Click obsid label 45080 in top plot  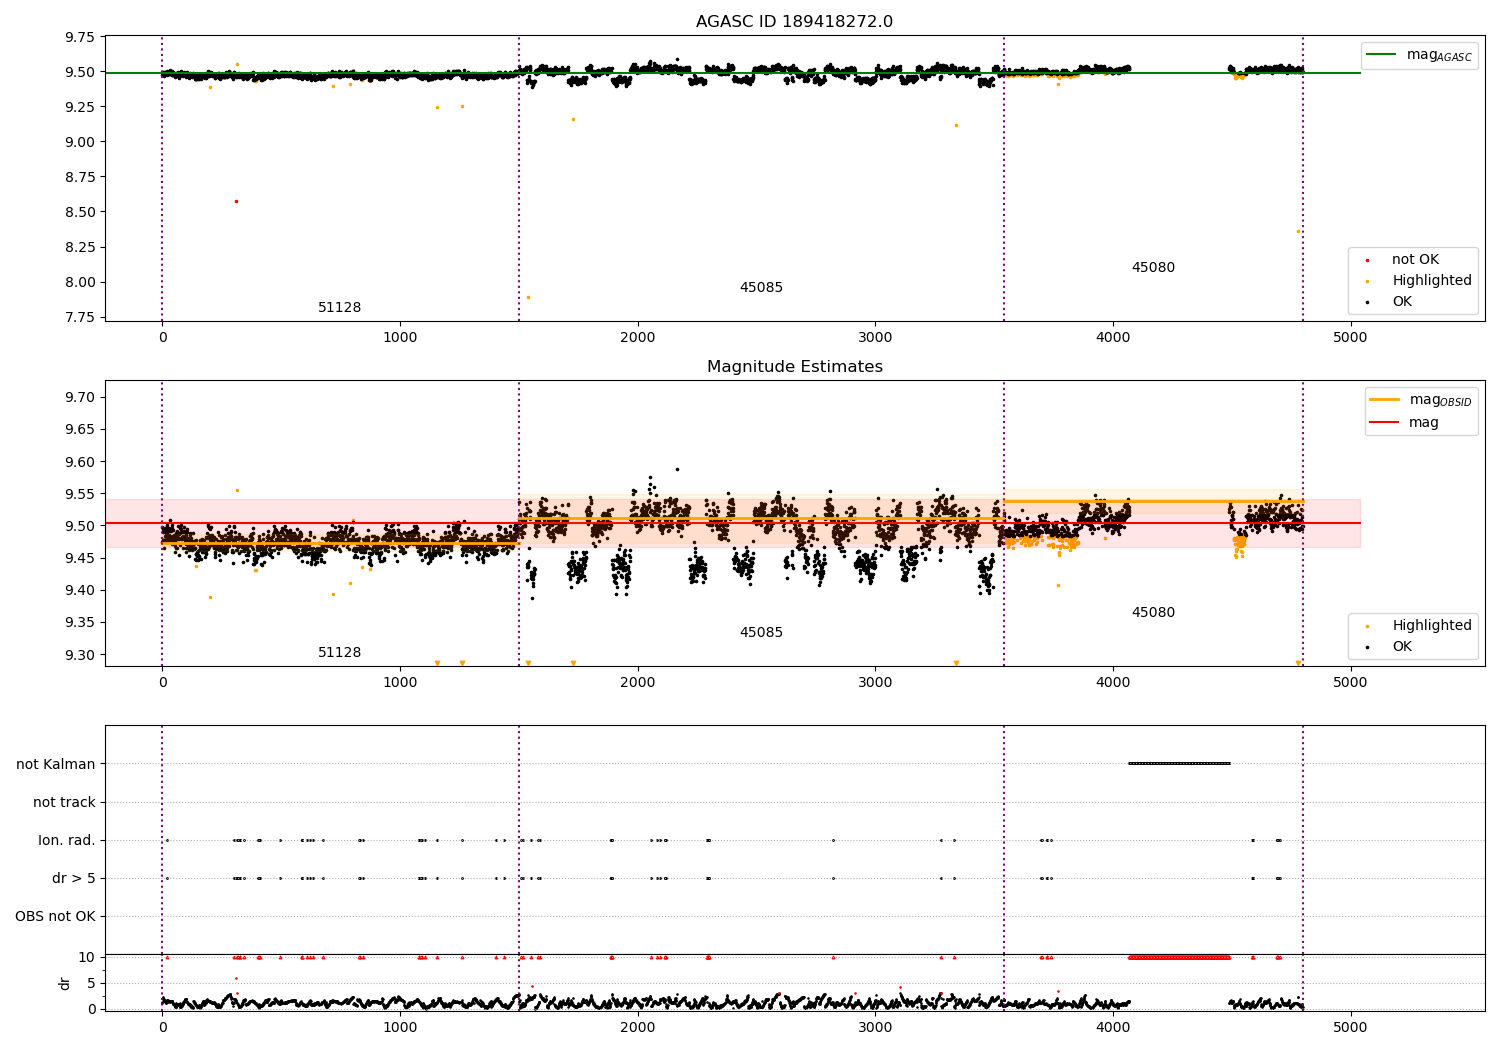point(1153,268)
